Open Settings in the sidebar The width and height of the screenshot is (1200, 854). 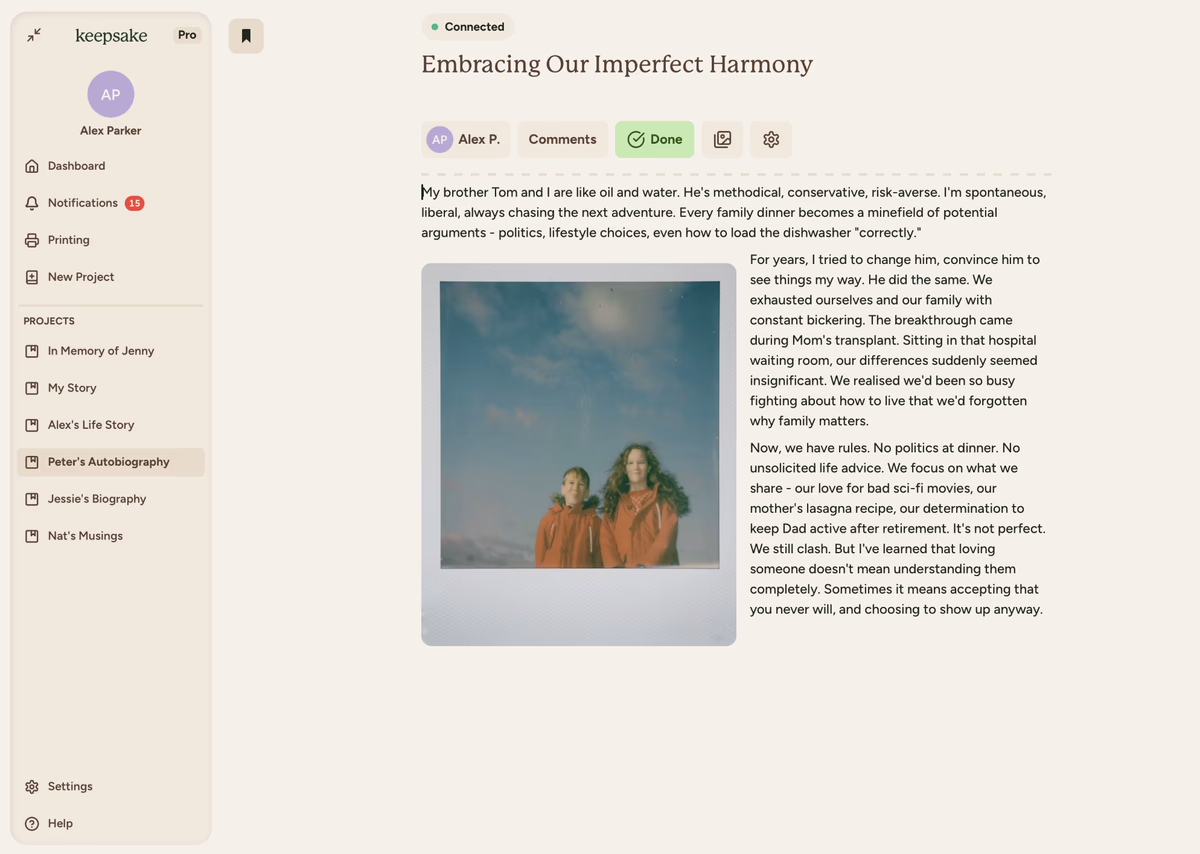(x=70, y=787)
